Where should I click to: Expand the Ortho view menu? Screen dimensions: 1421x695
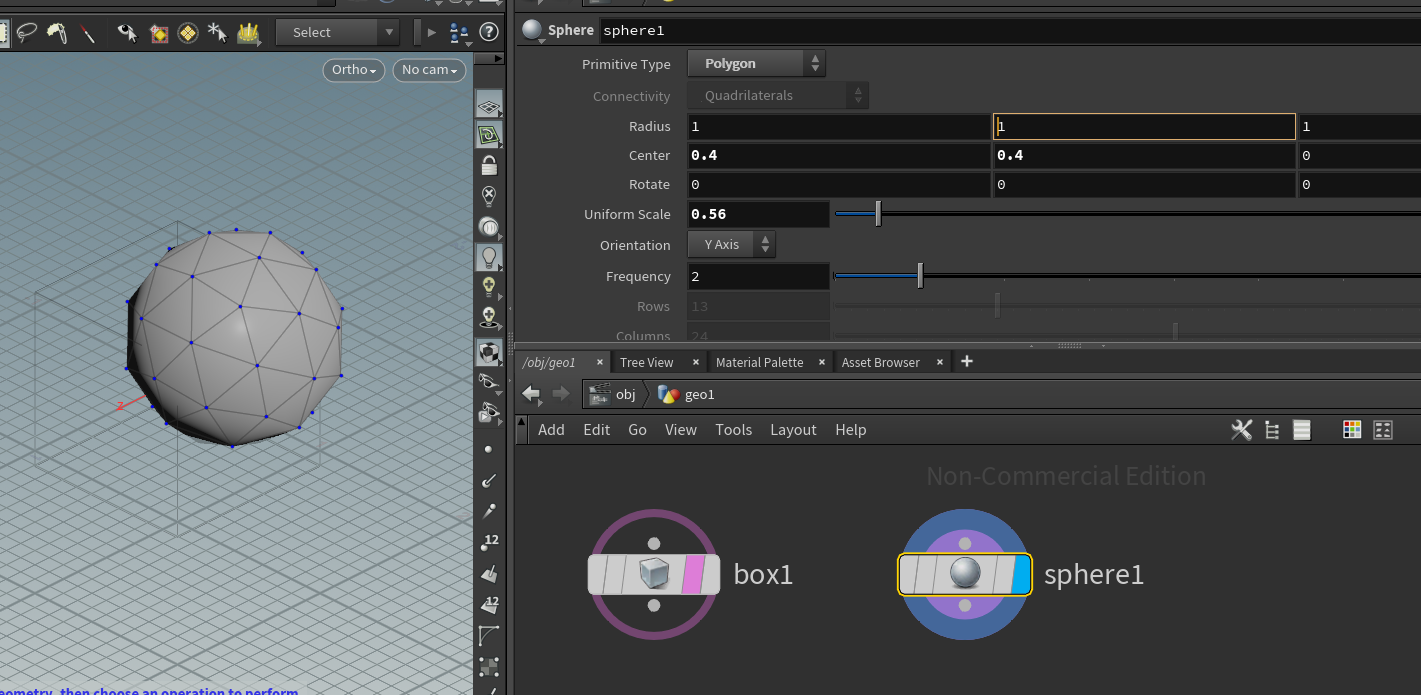(354, 70)
